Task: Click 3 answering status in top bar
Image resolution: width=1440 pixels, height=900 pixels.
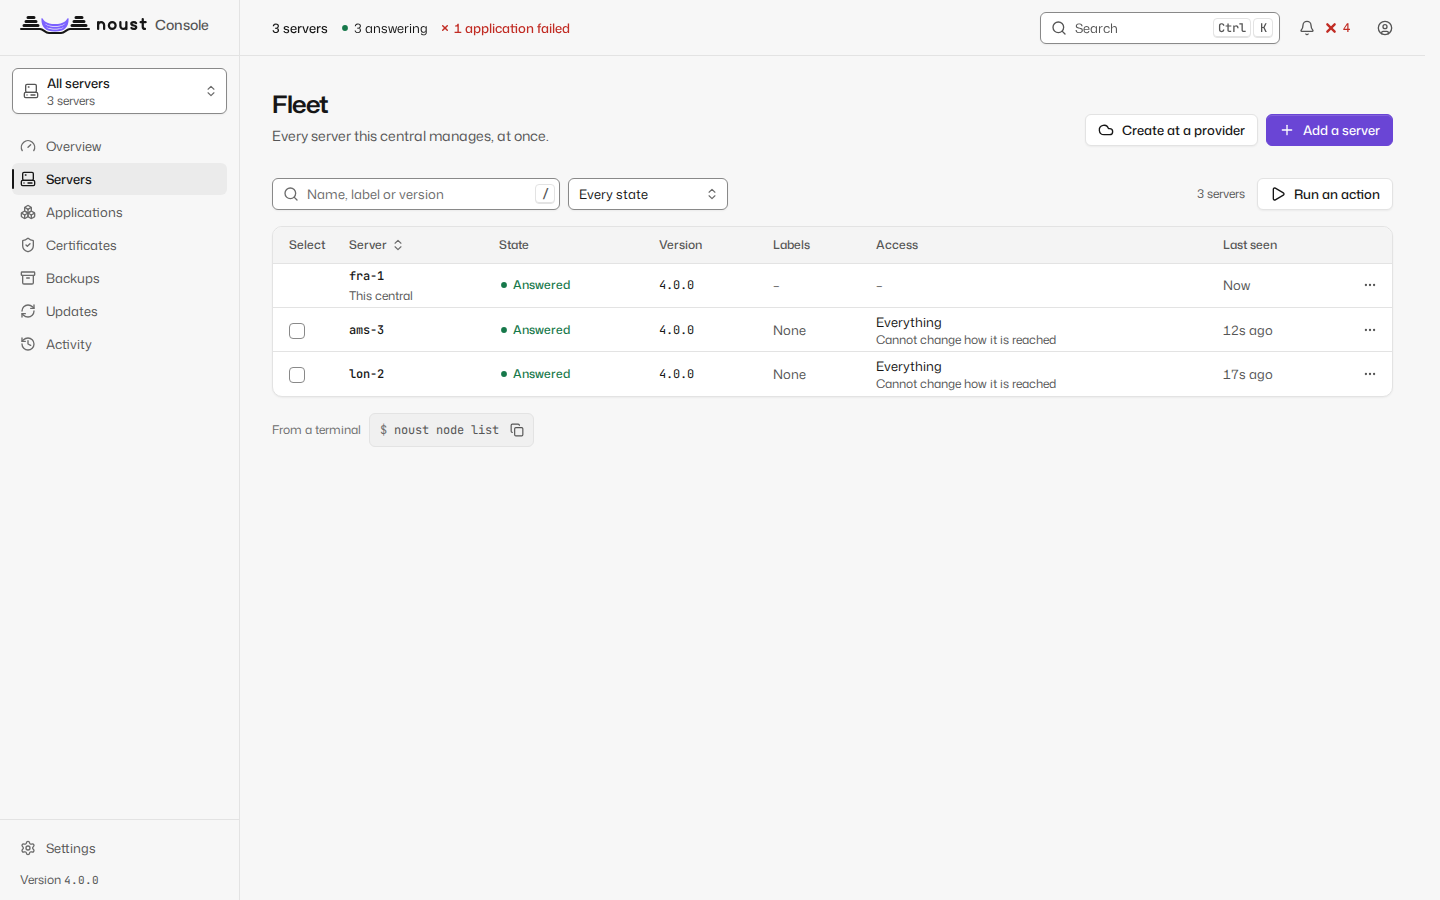Action: (384, 28)
